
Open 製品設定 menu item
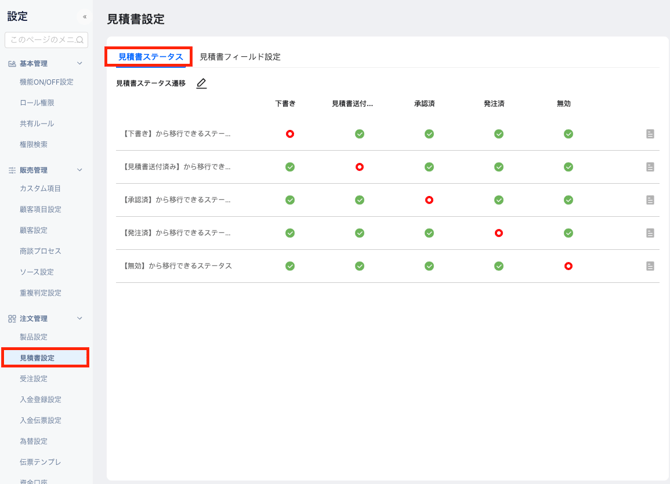[x=33, y=337]
